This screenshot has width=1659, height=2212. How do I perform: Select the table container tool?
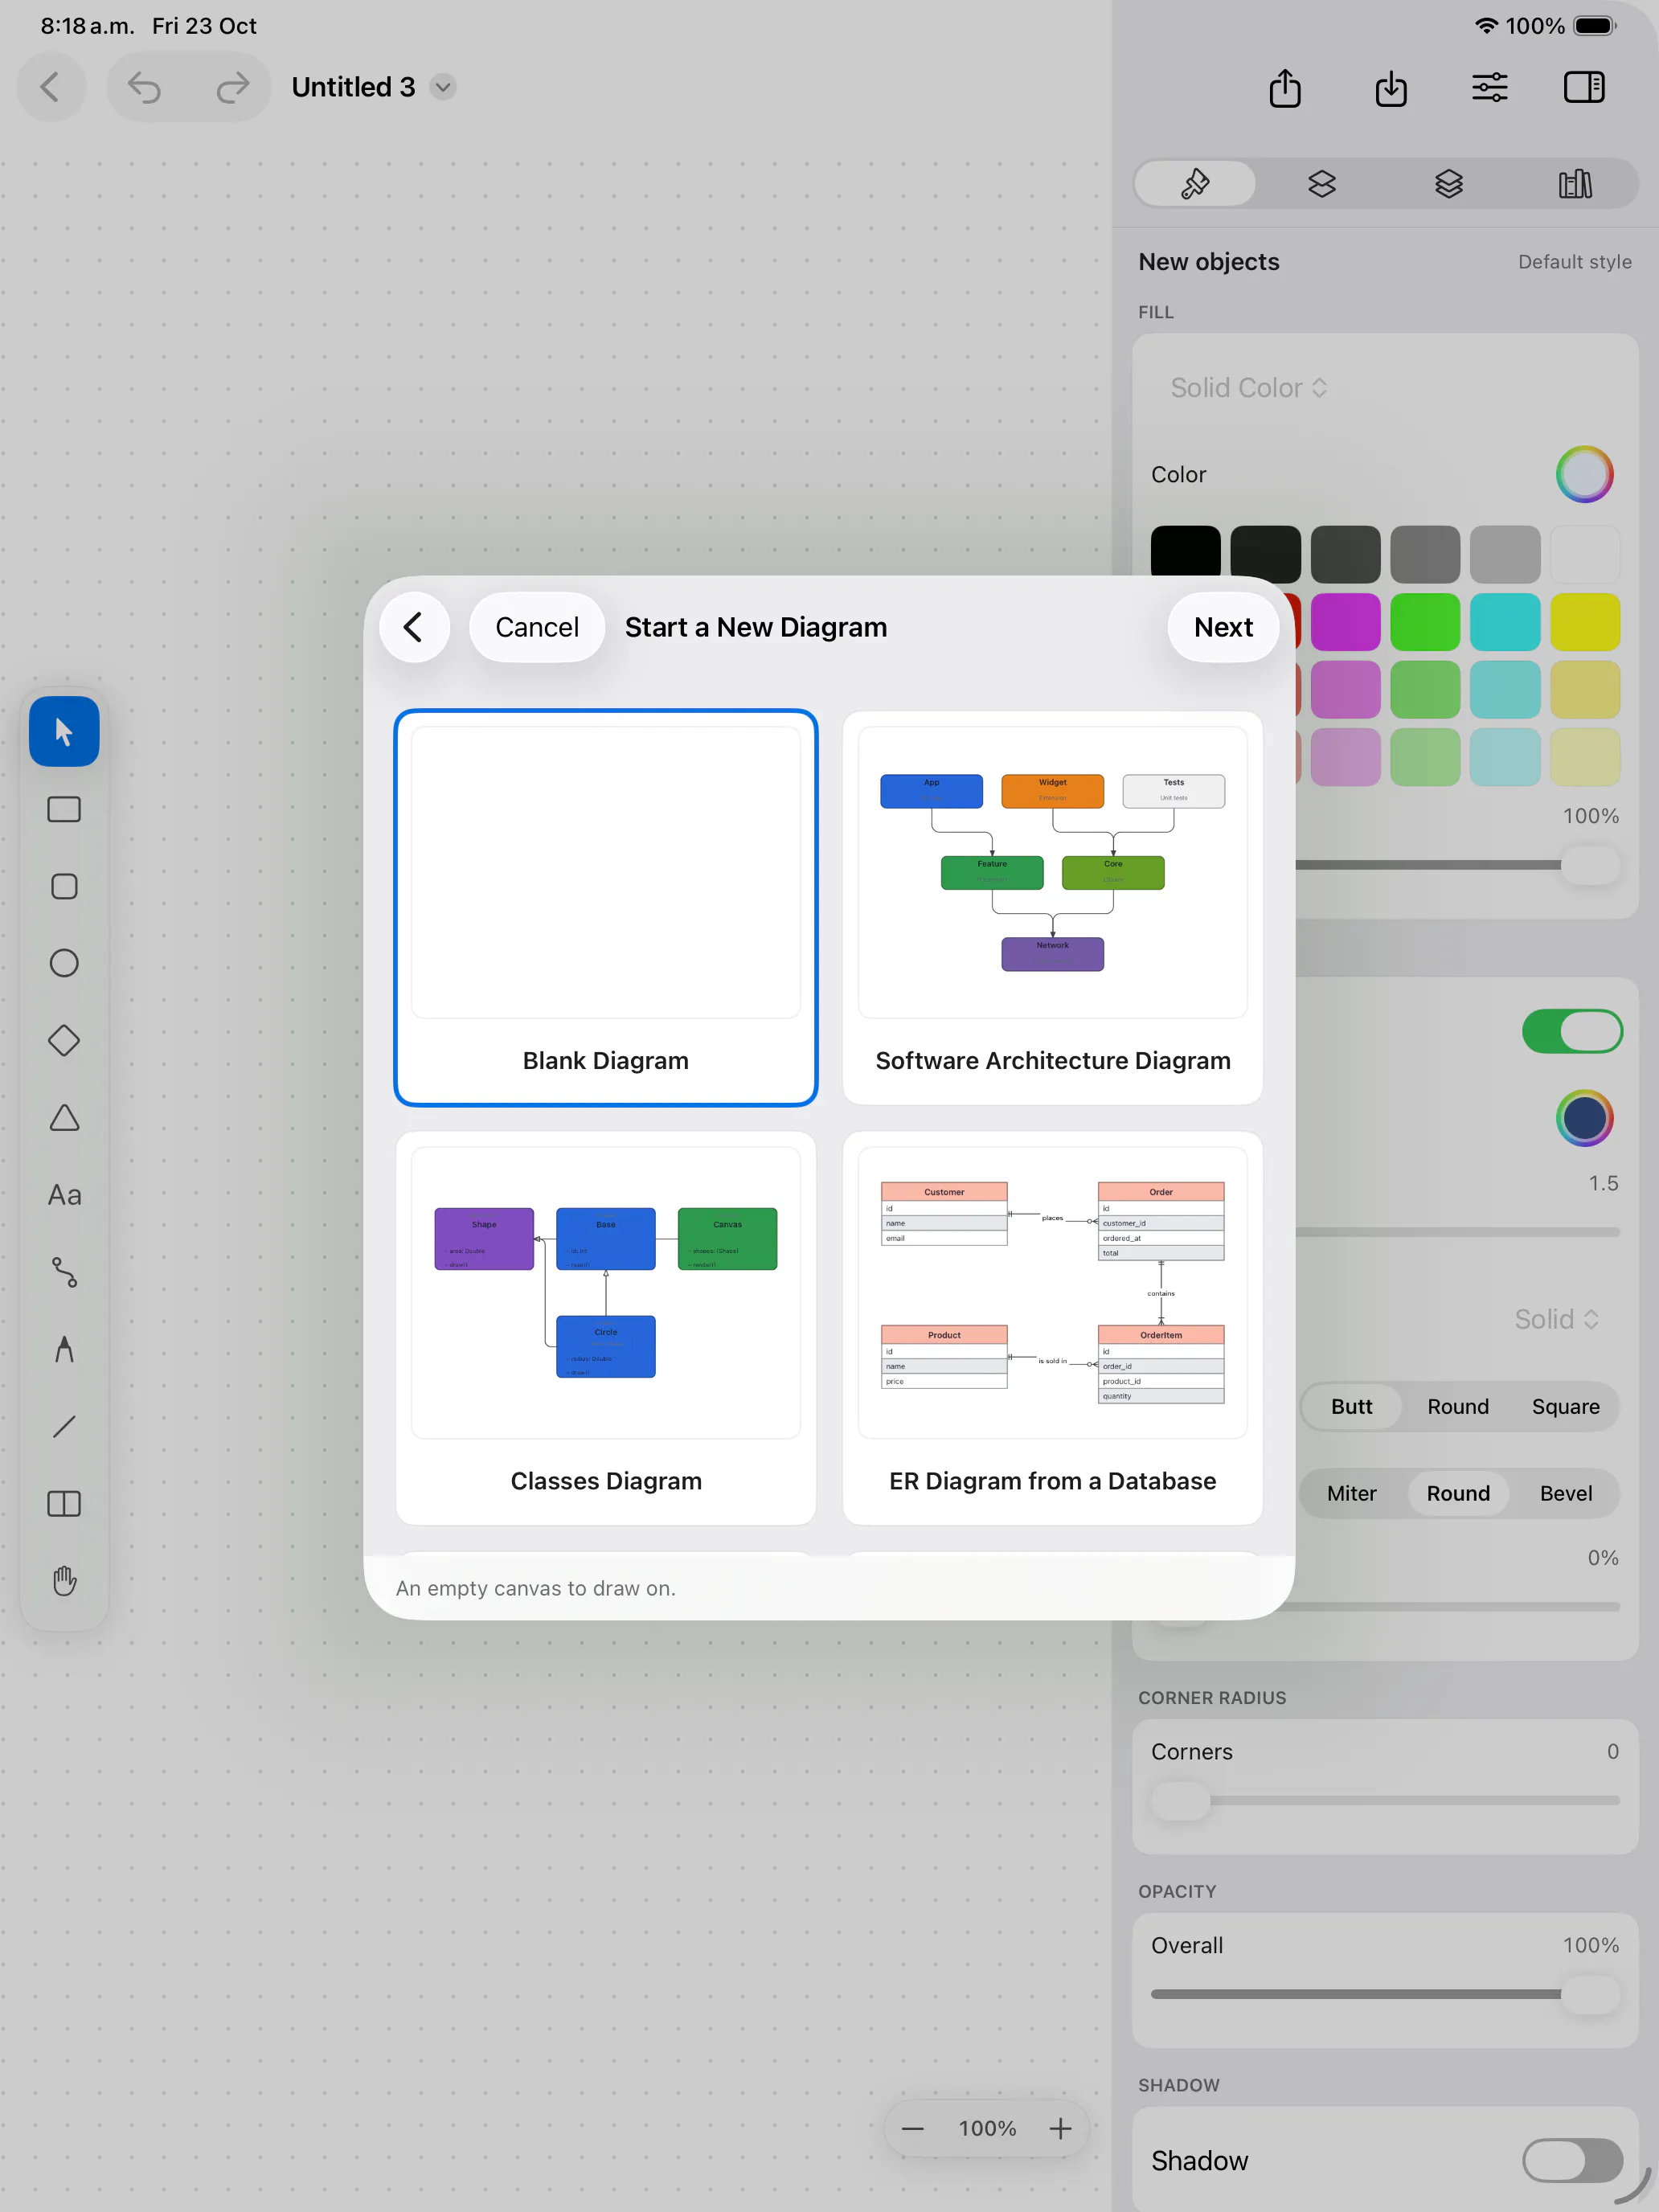64,1503
